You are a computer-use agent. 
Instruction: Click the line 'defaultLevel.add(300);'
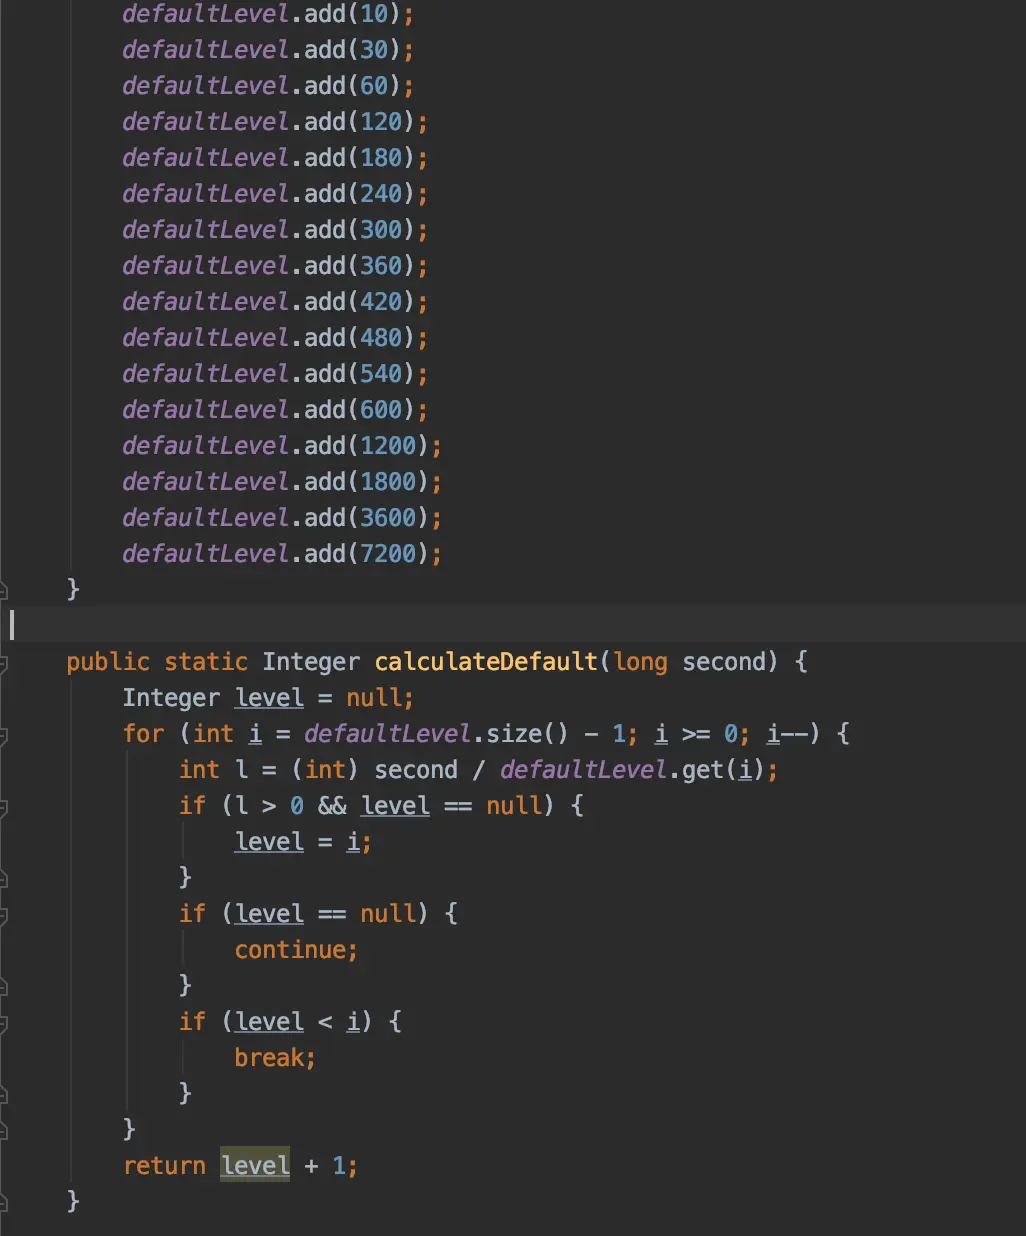click(x=275, y=230)
